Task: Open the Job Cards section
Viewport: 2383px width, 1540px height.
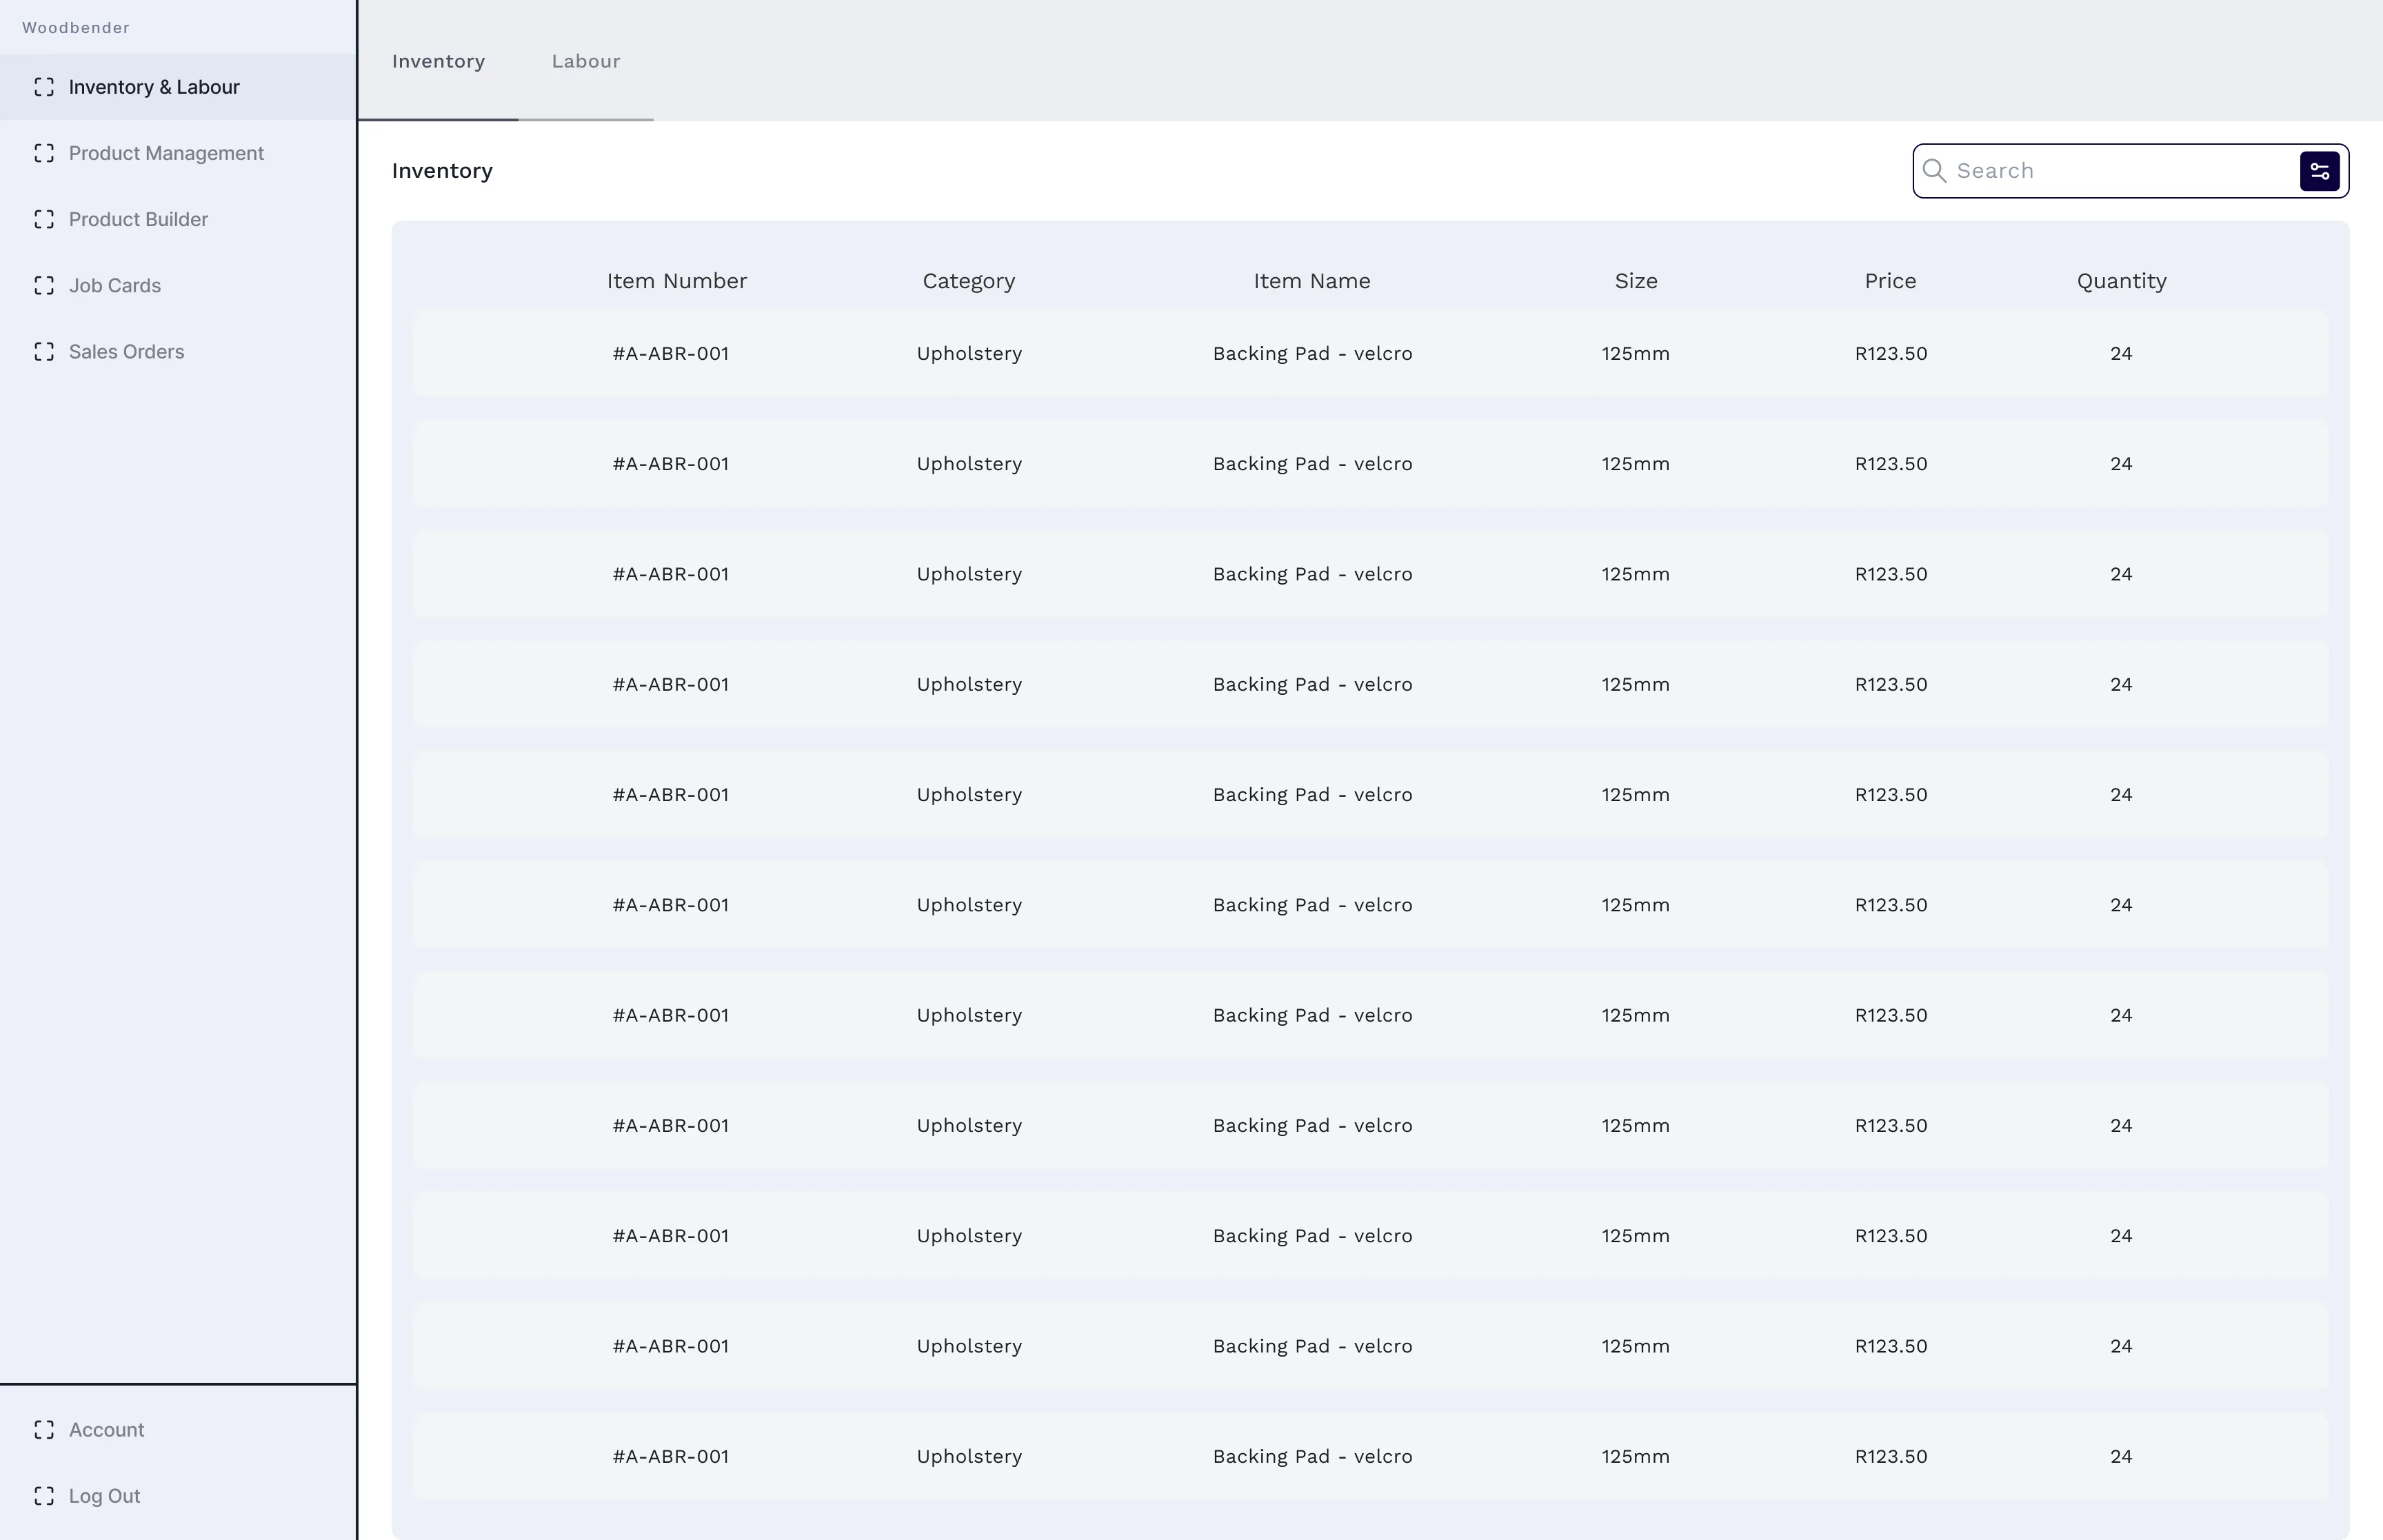Action: coord(115,285)
